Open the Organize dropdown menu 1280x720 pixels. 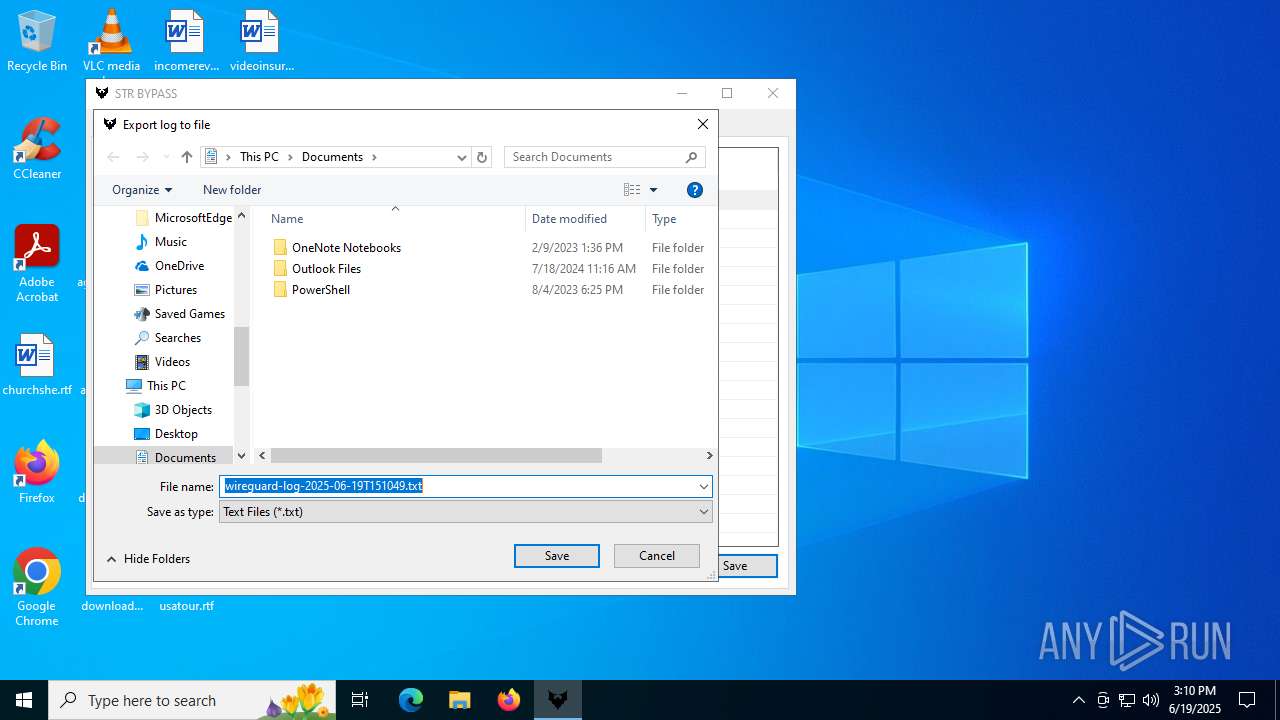coord(142,190)
